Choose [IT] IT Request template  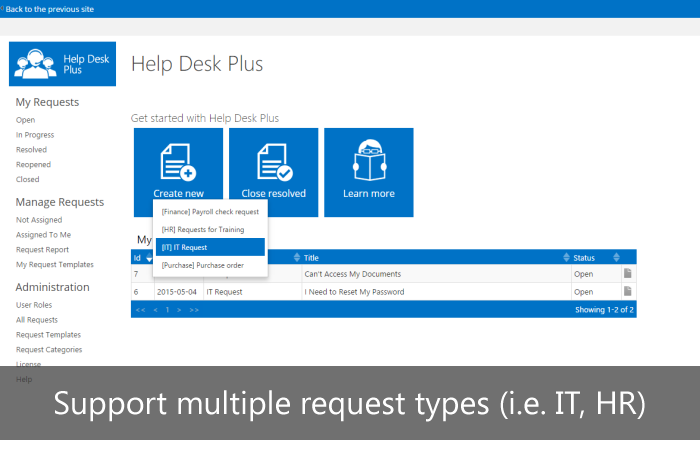point(210,247)
